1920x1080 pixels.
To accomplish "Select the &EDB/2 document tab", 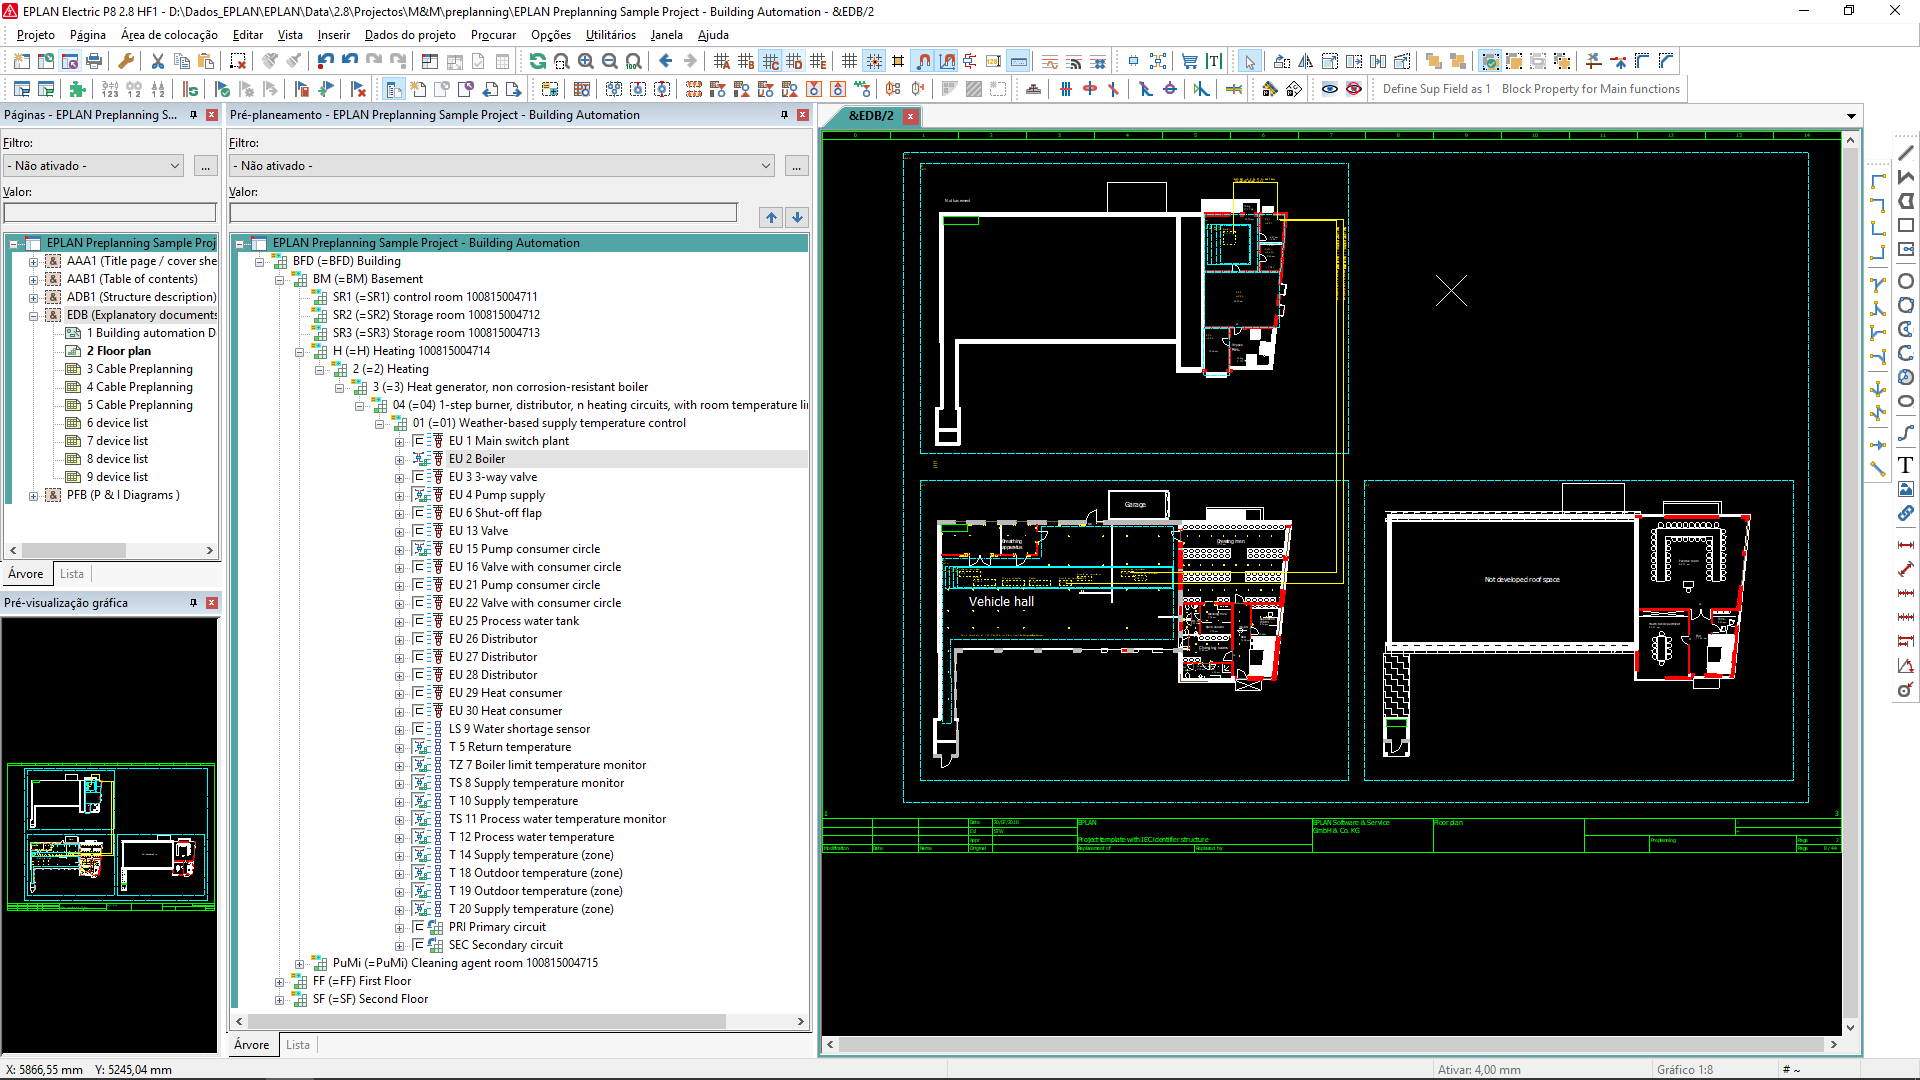I will point(871,116).
